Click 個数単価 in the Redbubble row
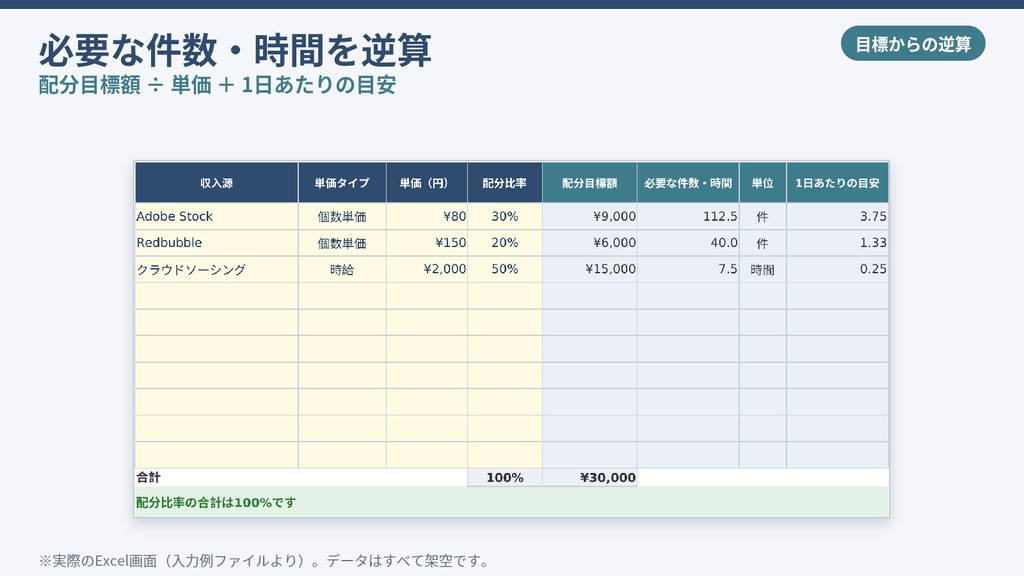Screen dimensions: 1024x576 point(342,243)
